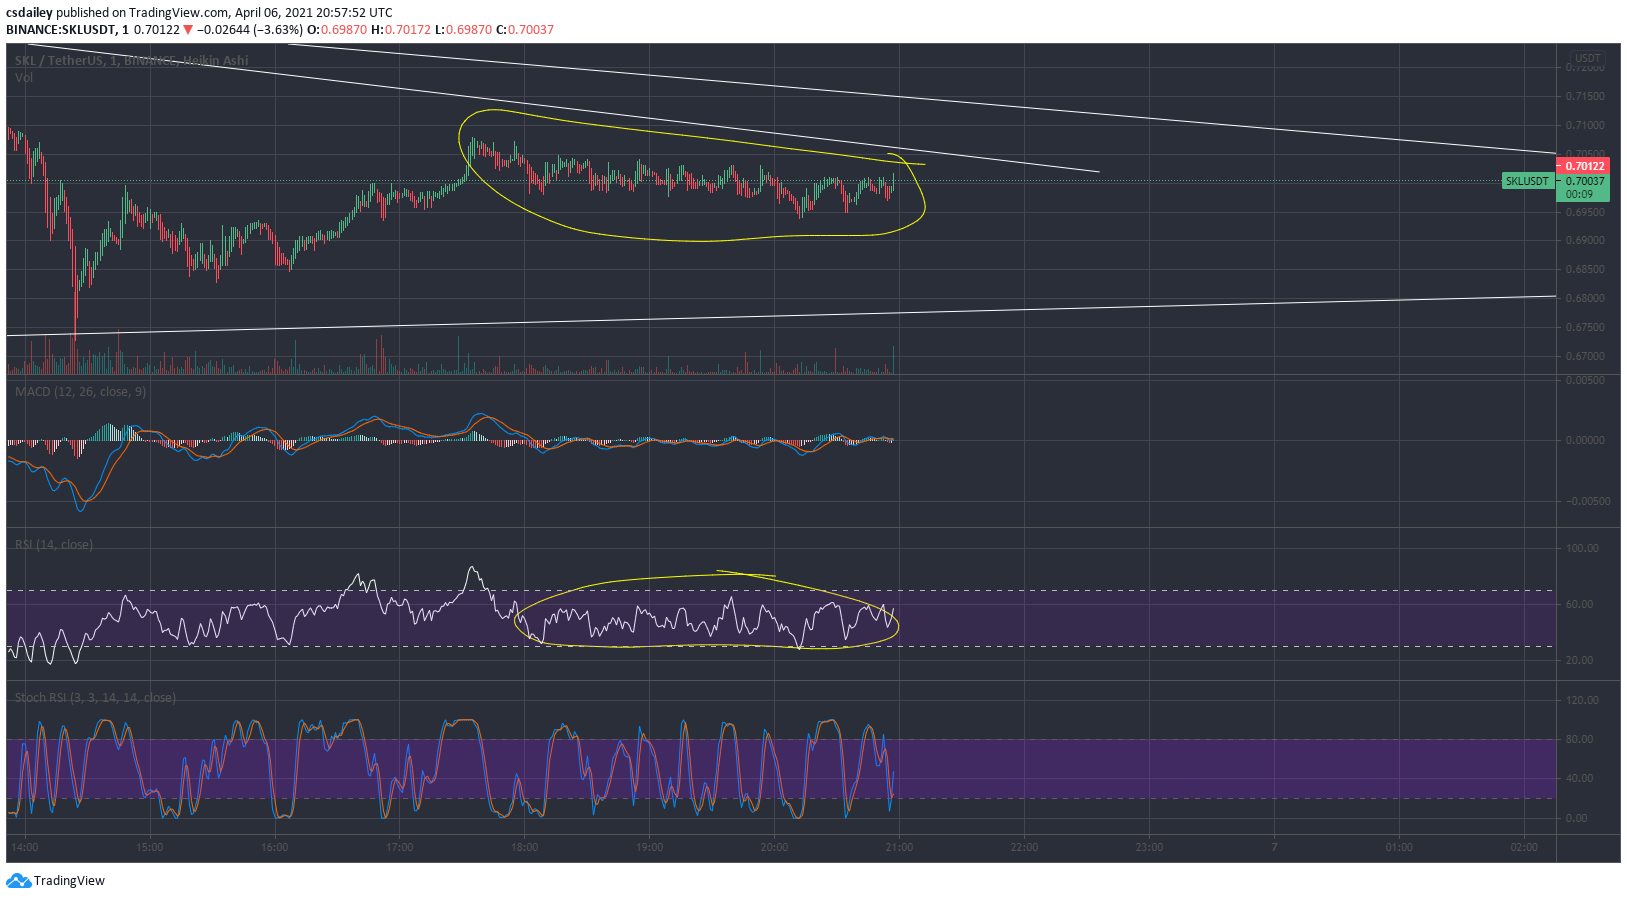Click the 20:00 time axis label
This screenshot has width=1627, height=899.
[774, 847]
